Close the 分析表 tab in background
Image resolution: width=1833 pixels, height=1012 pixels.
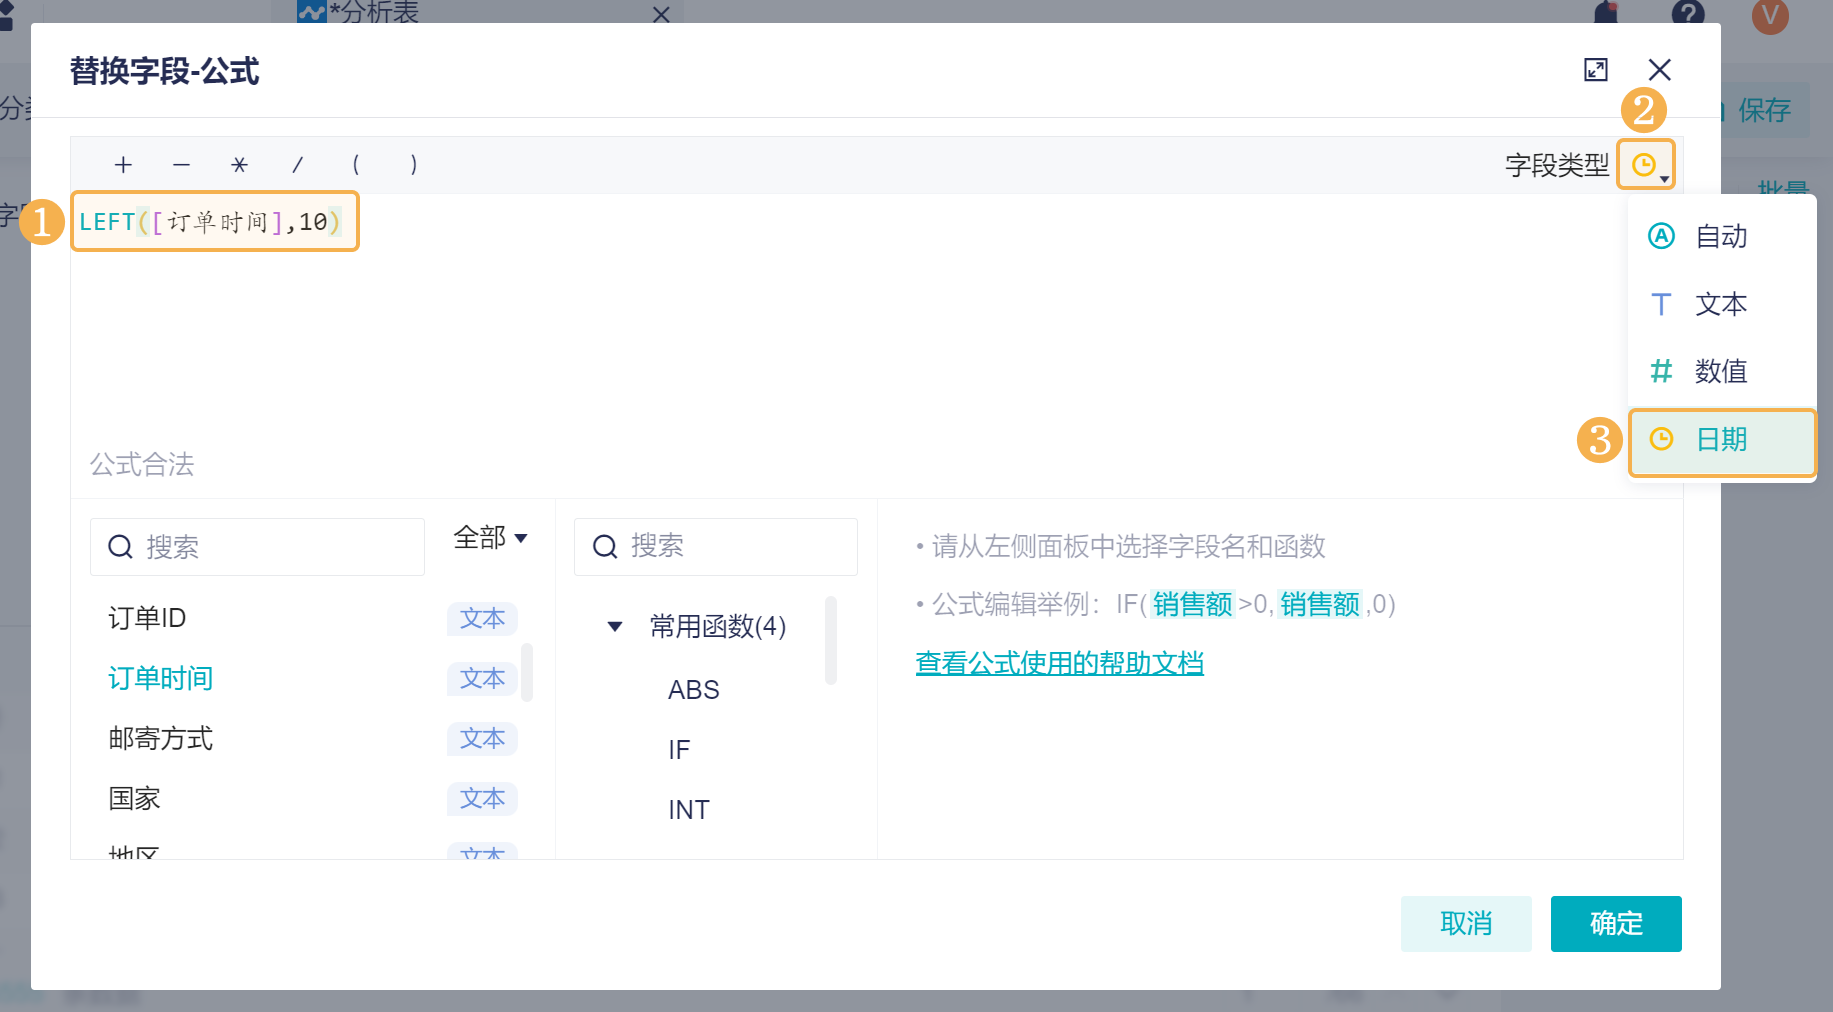pyautogui.click(x=661, y=14)
